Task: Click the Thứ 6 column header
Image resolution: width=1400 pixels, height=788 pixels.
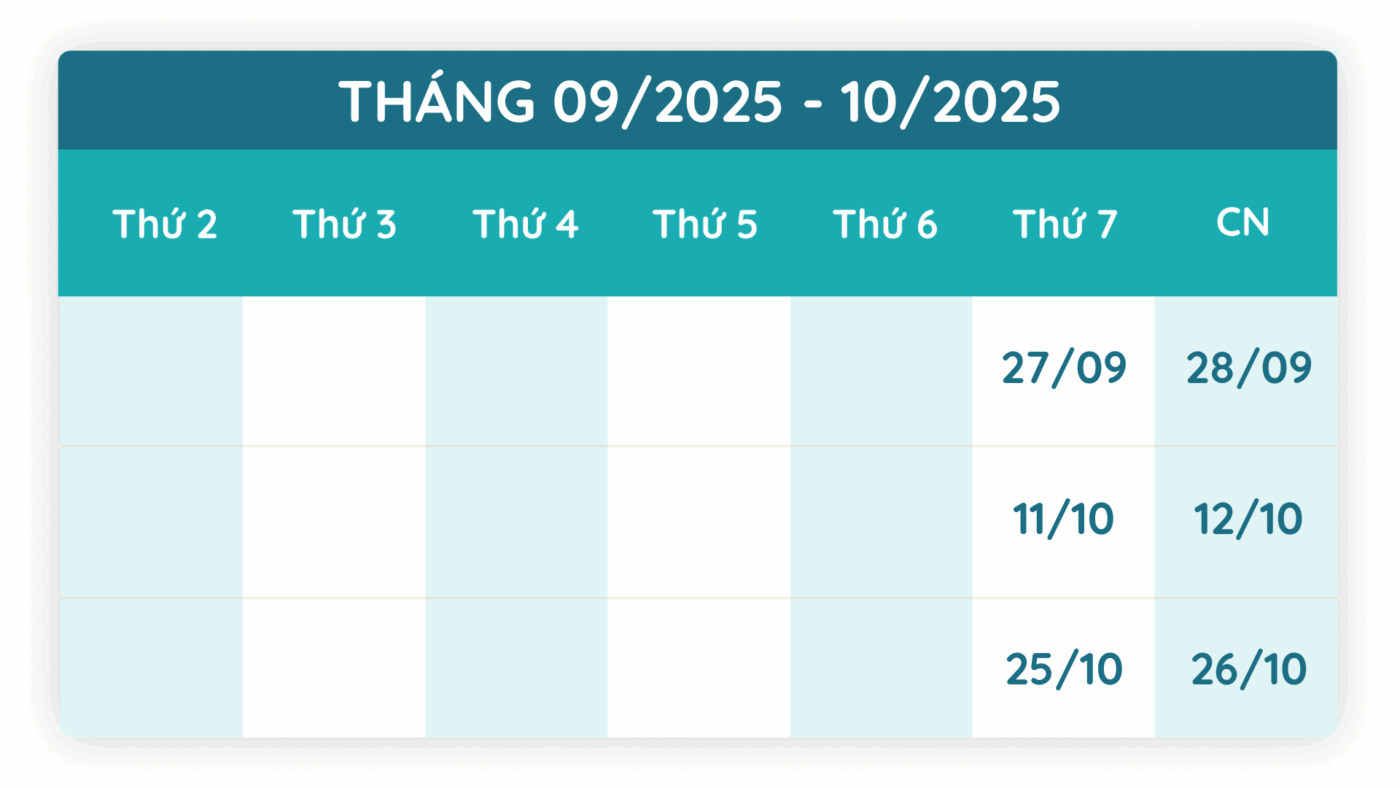Action: pyautogui.click(x=885, y=225)
